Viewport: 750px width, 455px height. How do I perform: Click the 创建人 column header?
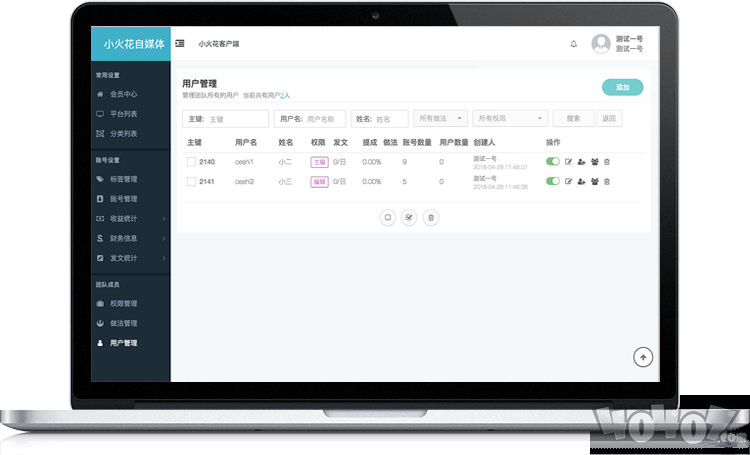484,142
